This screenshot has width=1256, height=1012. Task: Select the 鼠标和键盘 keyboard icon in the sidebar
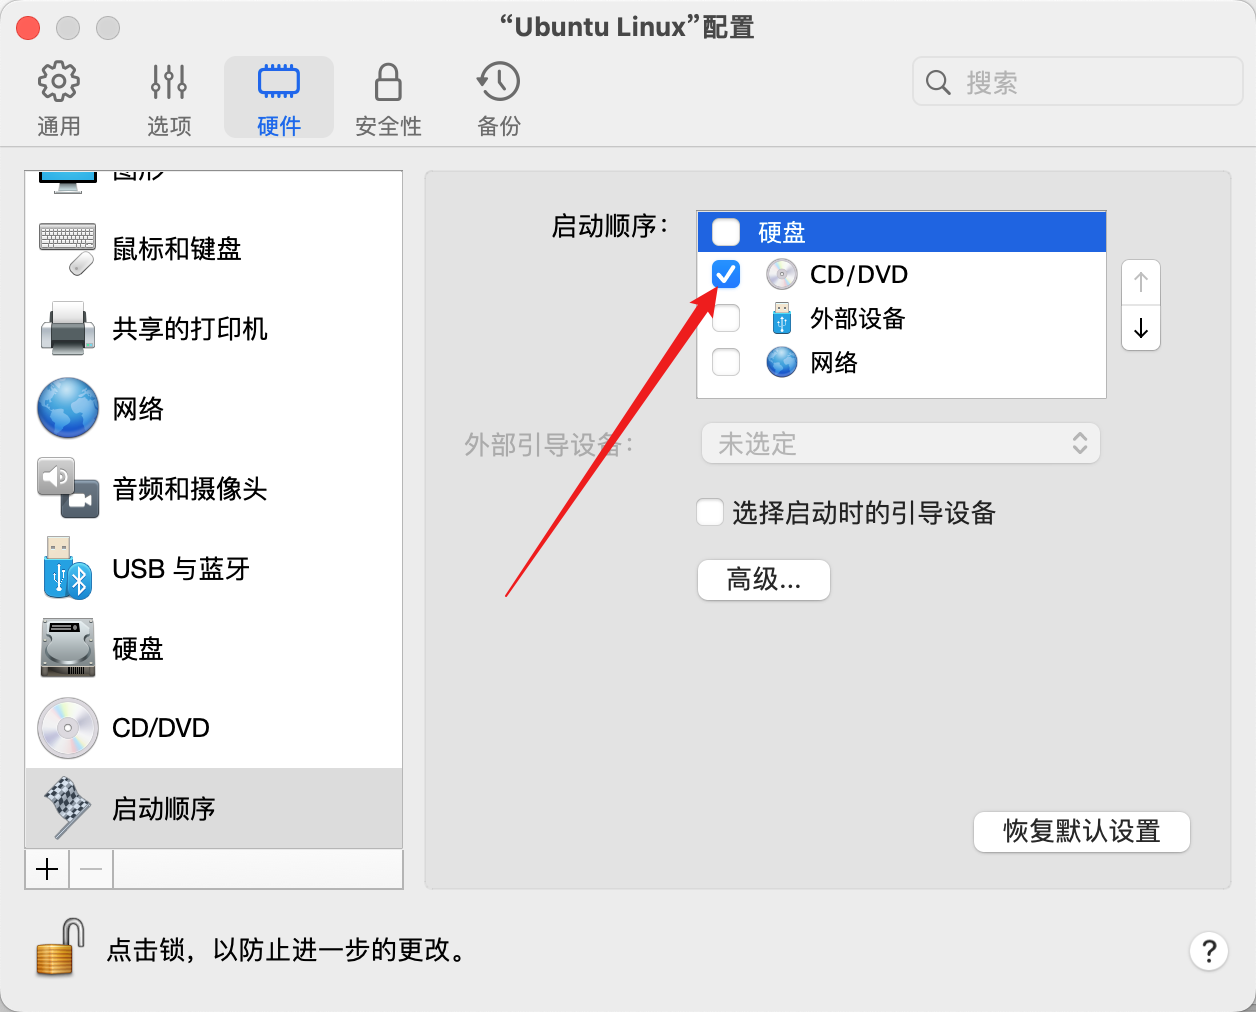[67, 249]
